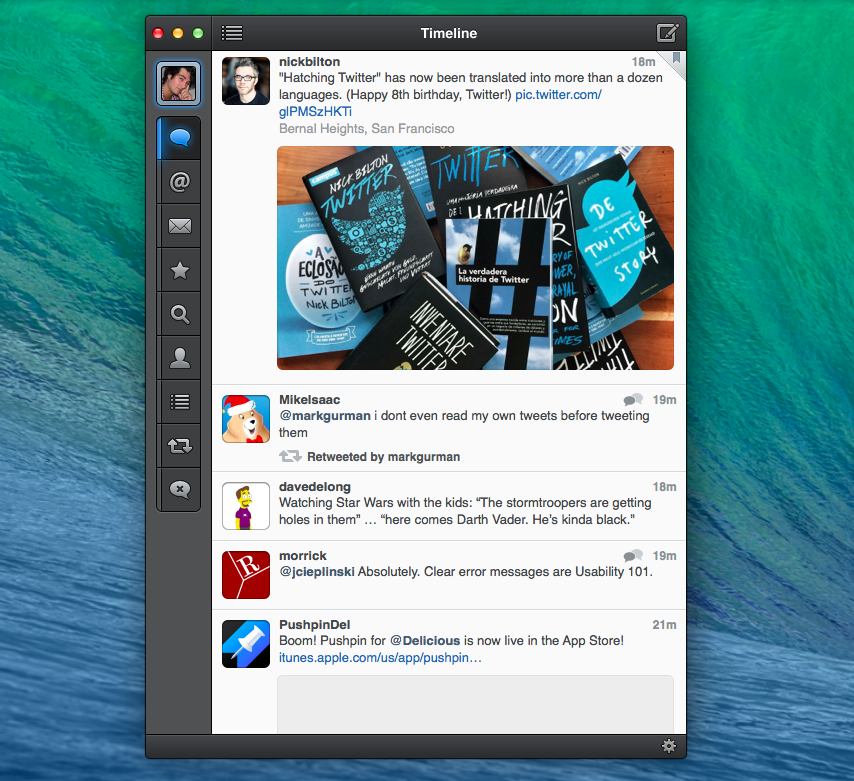Open Direct Messages from the sidebar
The width and height of the screenshot is (854, 781).
tap(179, 225)
